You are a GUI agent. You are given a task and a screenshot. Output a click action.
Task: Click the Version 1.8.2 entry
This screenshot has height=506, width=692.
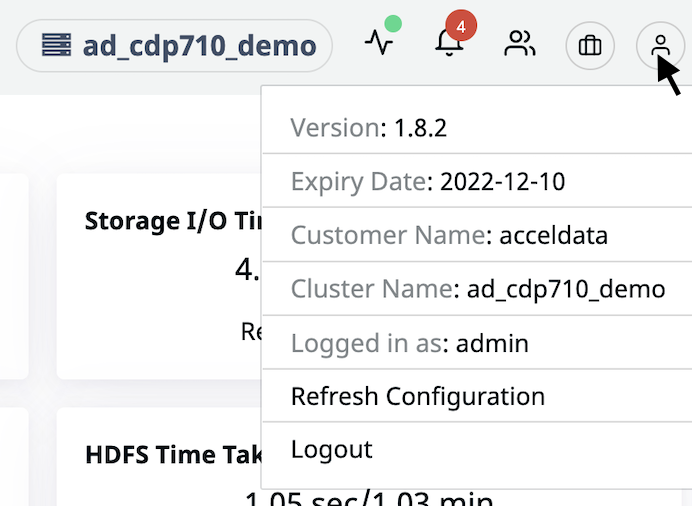(x=477, y=128)
